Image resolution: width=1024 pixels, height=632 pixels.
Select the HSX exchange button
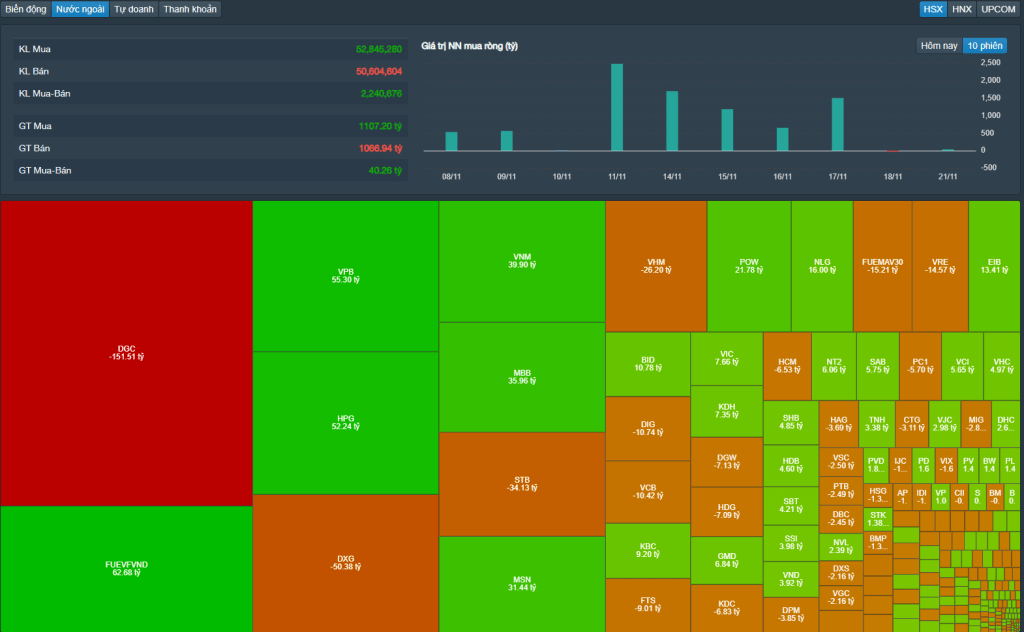pos(933,9)
